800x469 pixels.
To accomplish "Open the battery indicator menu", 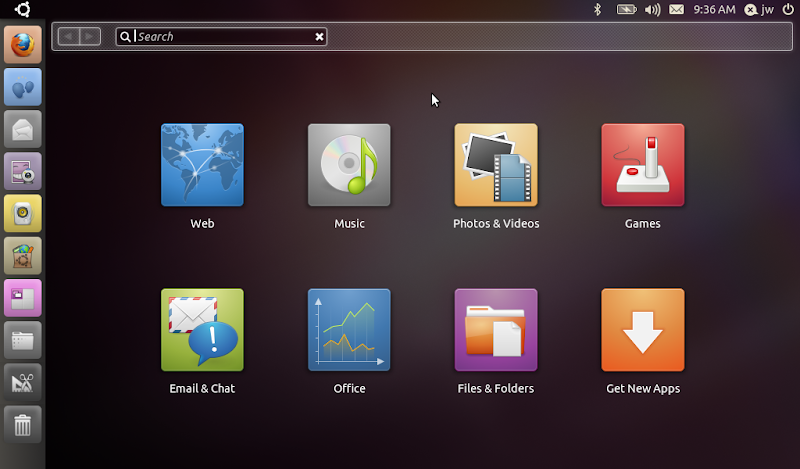I will (627, 9).
